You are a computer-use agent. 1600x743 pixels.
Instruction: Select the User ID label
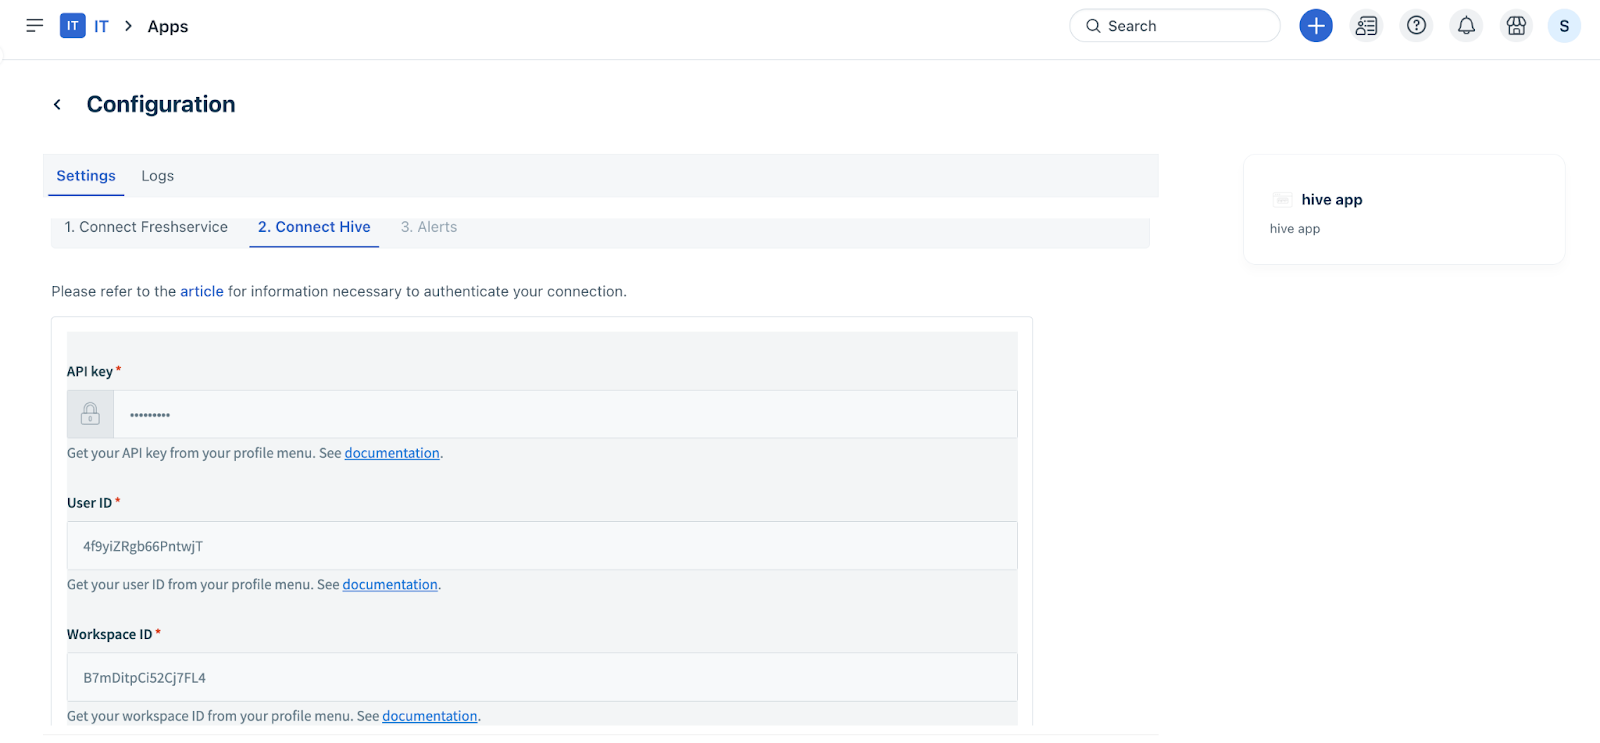(89, 503)
